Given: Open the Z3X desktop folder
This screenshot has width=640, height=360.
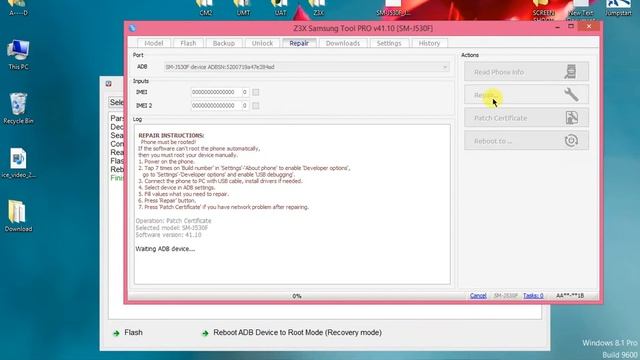Looking at the screenshot, I should [318, 7].
